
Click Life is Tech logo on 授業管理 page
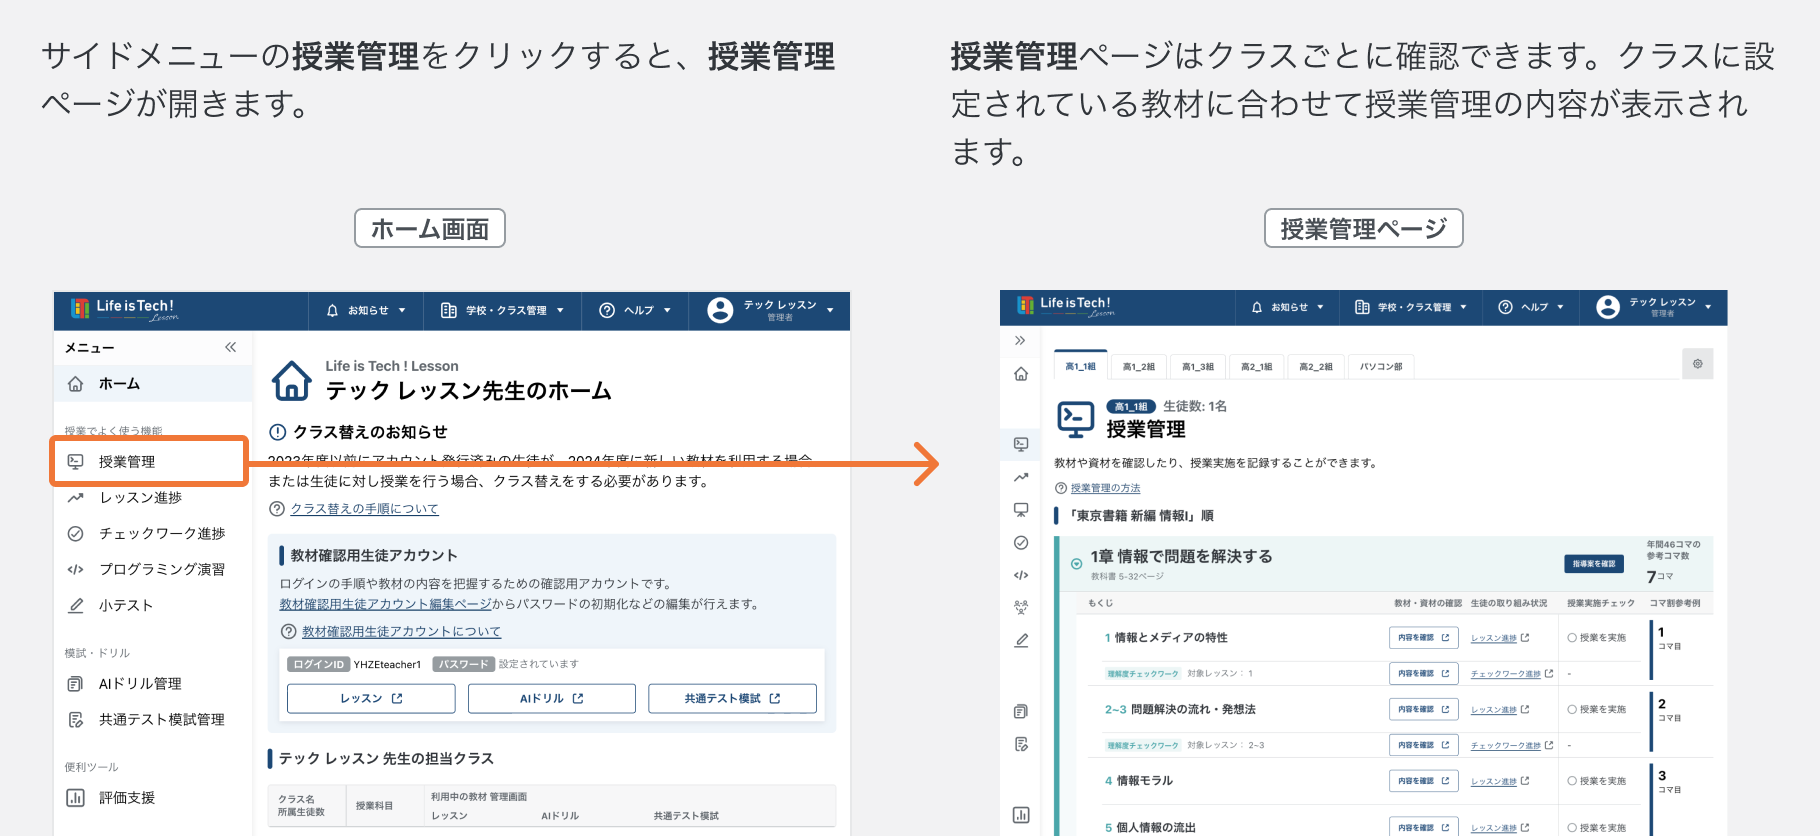click(1066, 306)
